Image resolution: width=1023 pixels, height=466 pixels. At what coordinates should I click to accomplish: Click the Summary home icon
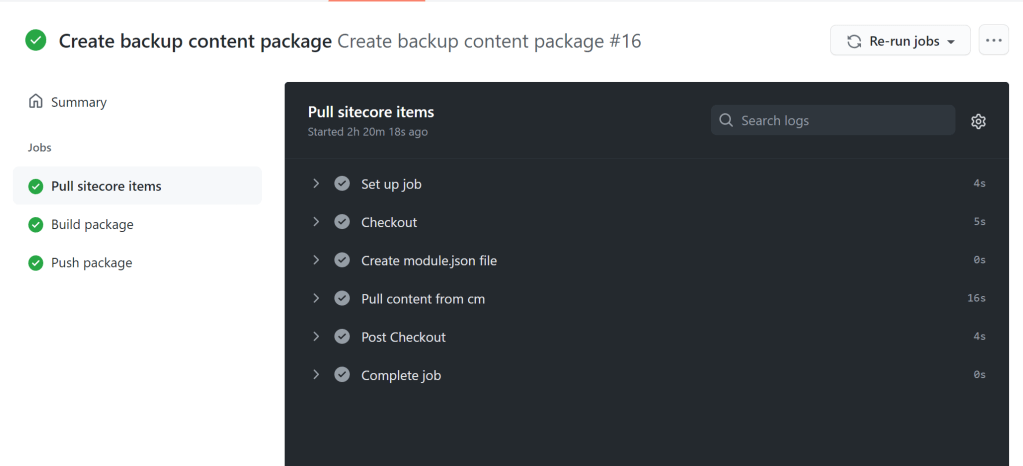pyautogui.click(x=36, y=102)
